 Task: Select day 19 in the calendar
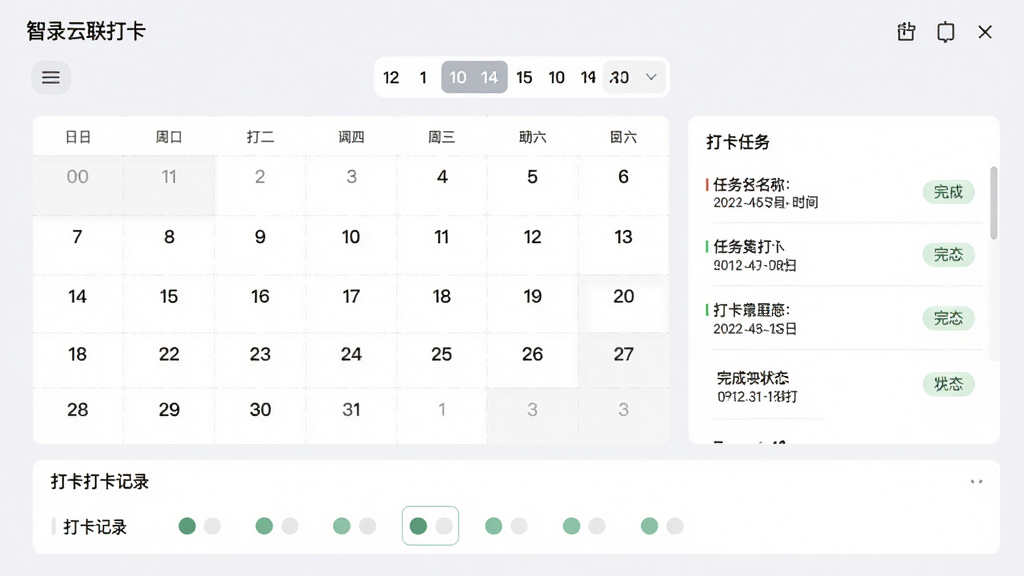click(532, 304)
